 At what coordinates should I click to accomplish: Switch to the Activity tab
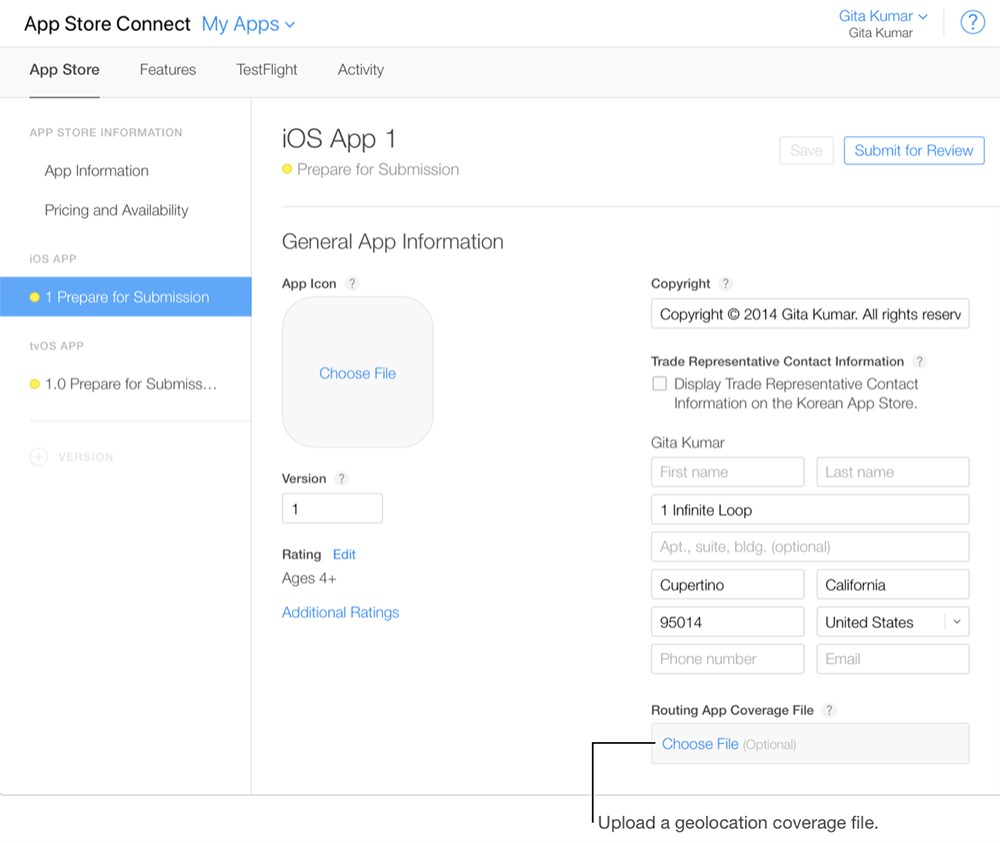361,70
